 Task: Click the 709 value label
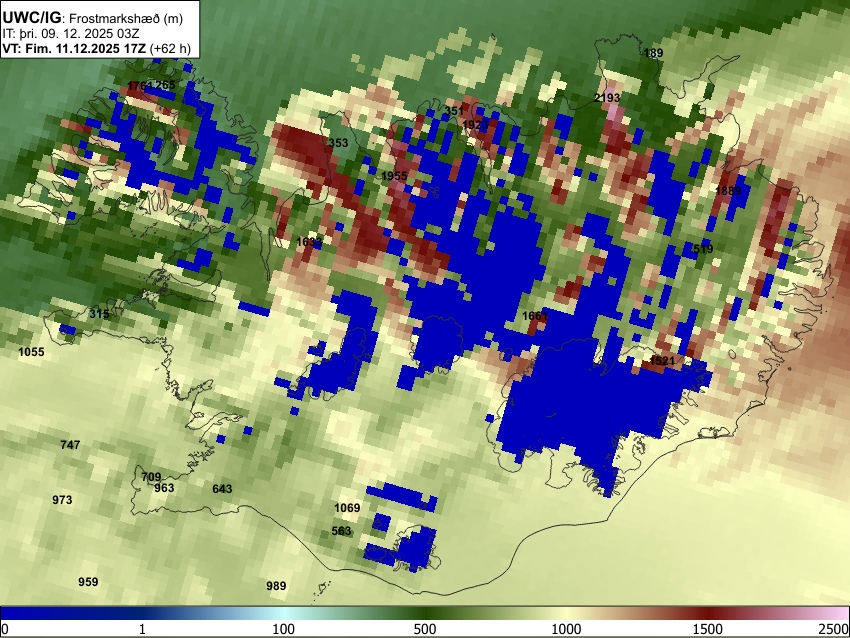click(151, 477)
